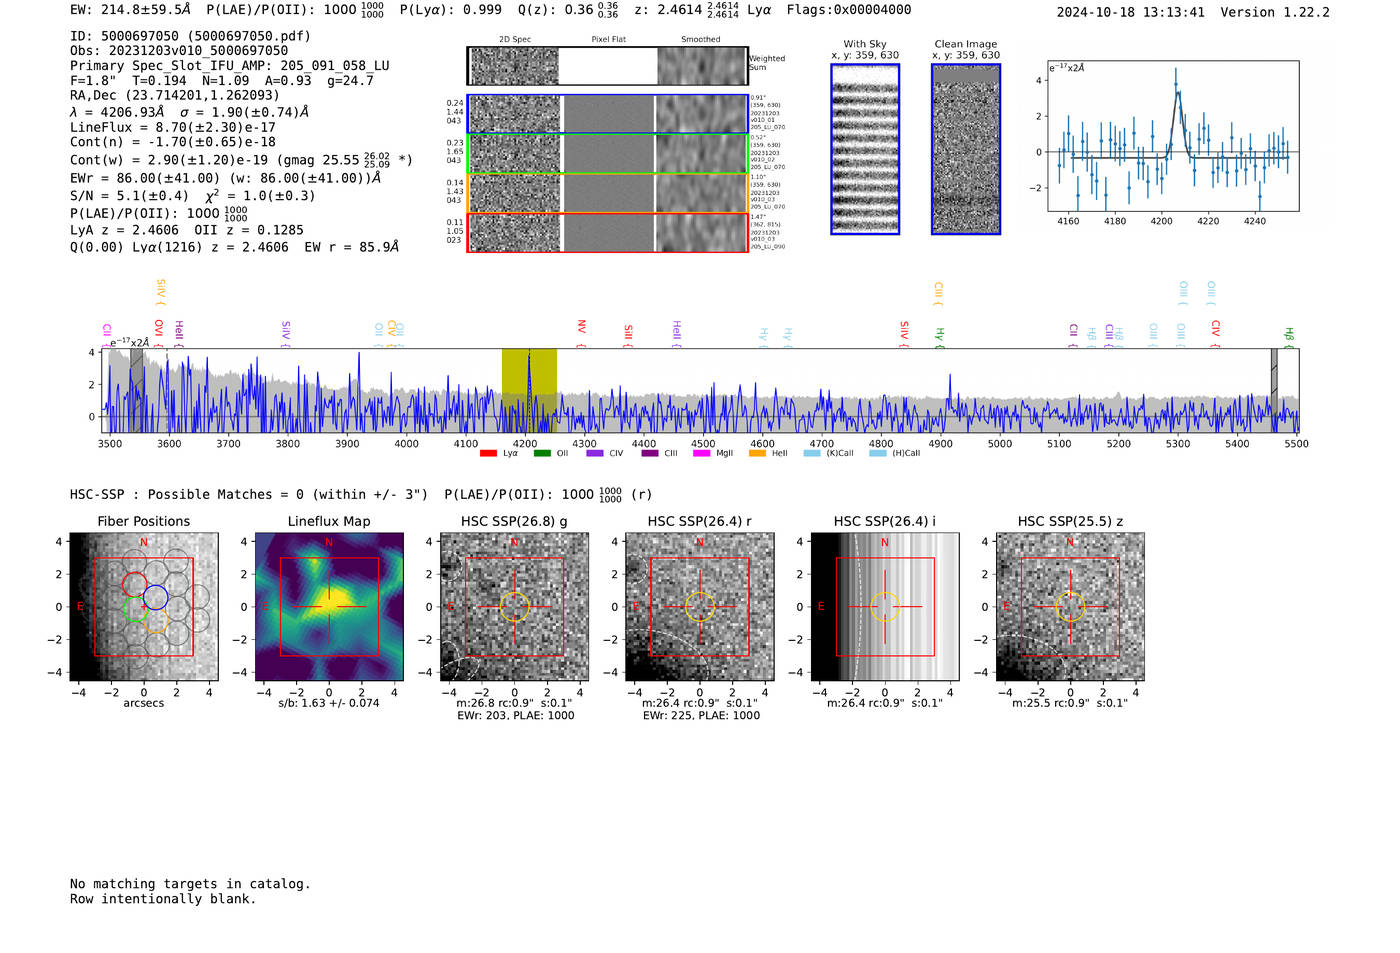Click the green Hβ line marker
Viewport: 1400px width, 953px height.
[1289, 337]
